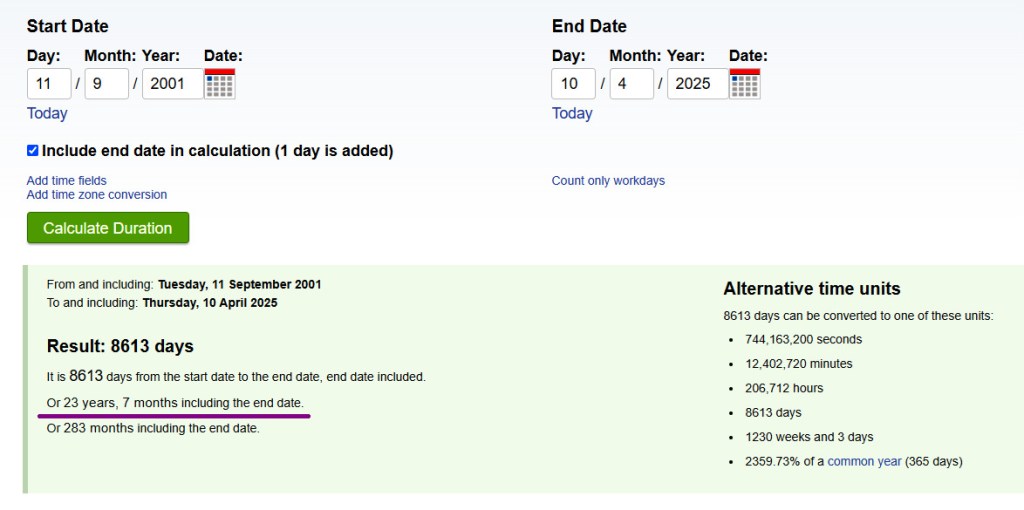
Task: Click the Calculate Duration button
Action: click(x=108, y=228)
